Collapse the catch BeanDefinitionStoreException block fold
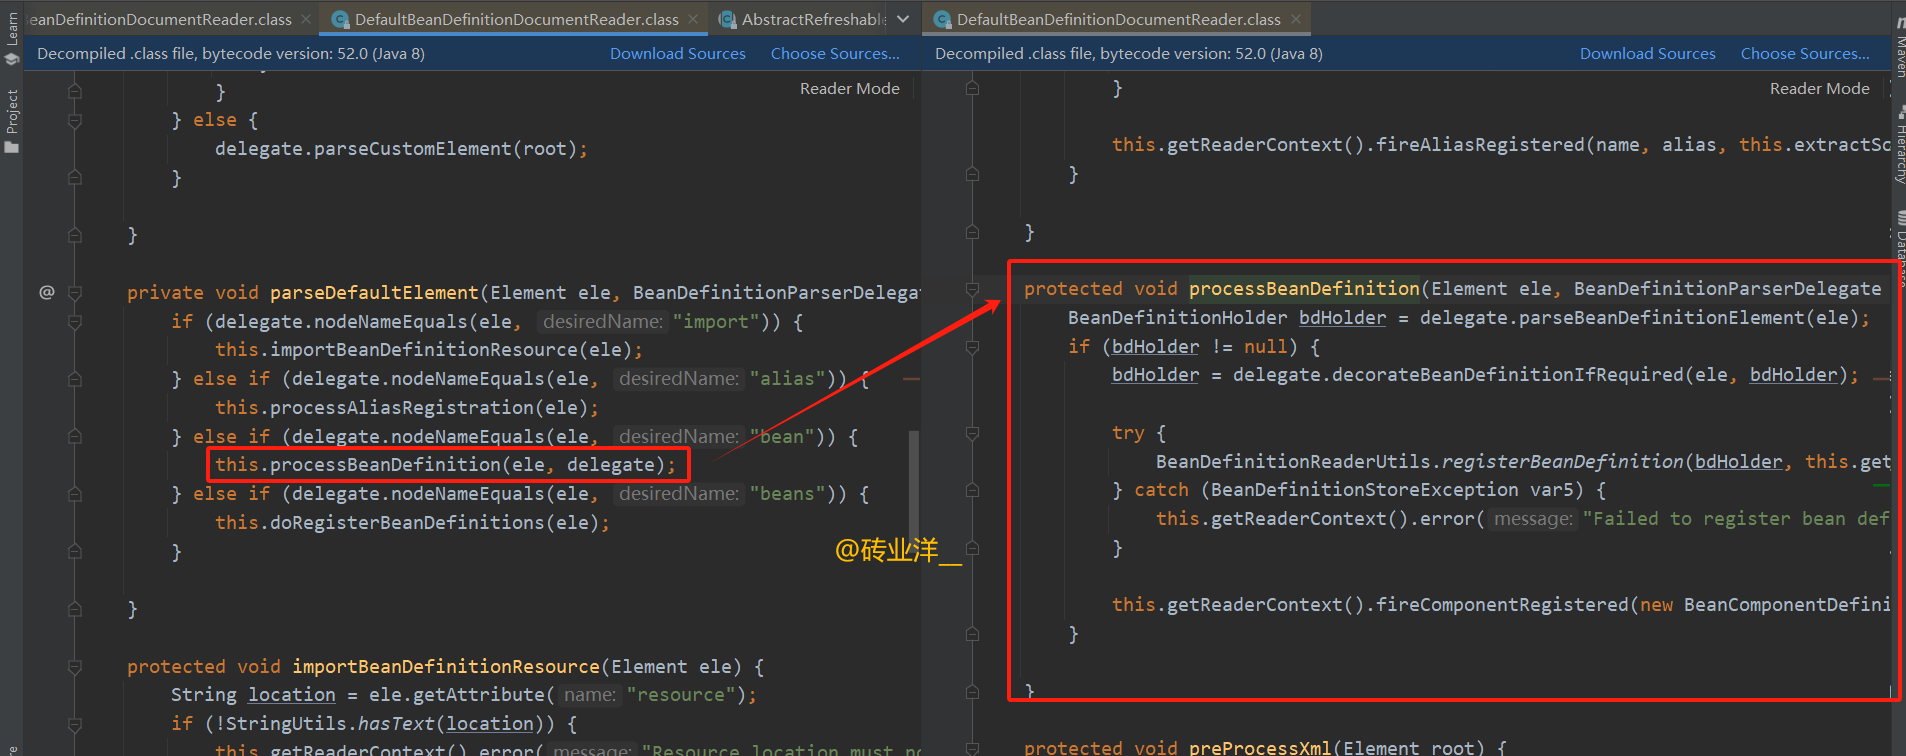1906x756 pixels. point(972,490)
